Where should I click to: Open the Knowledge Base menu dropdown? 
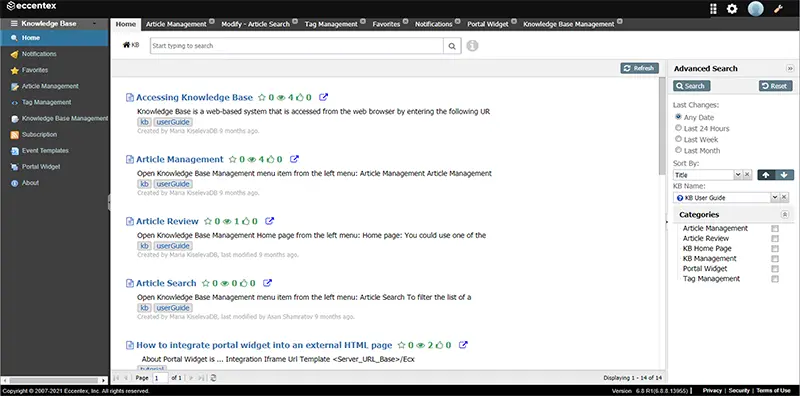tap(95, 23)
